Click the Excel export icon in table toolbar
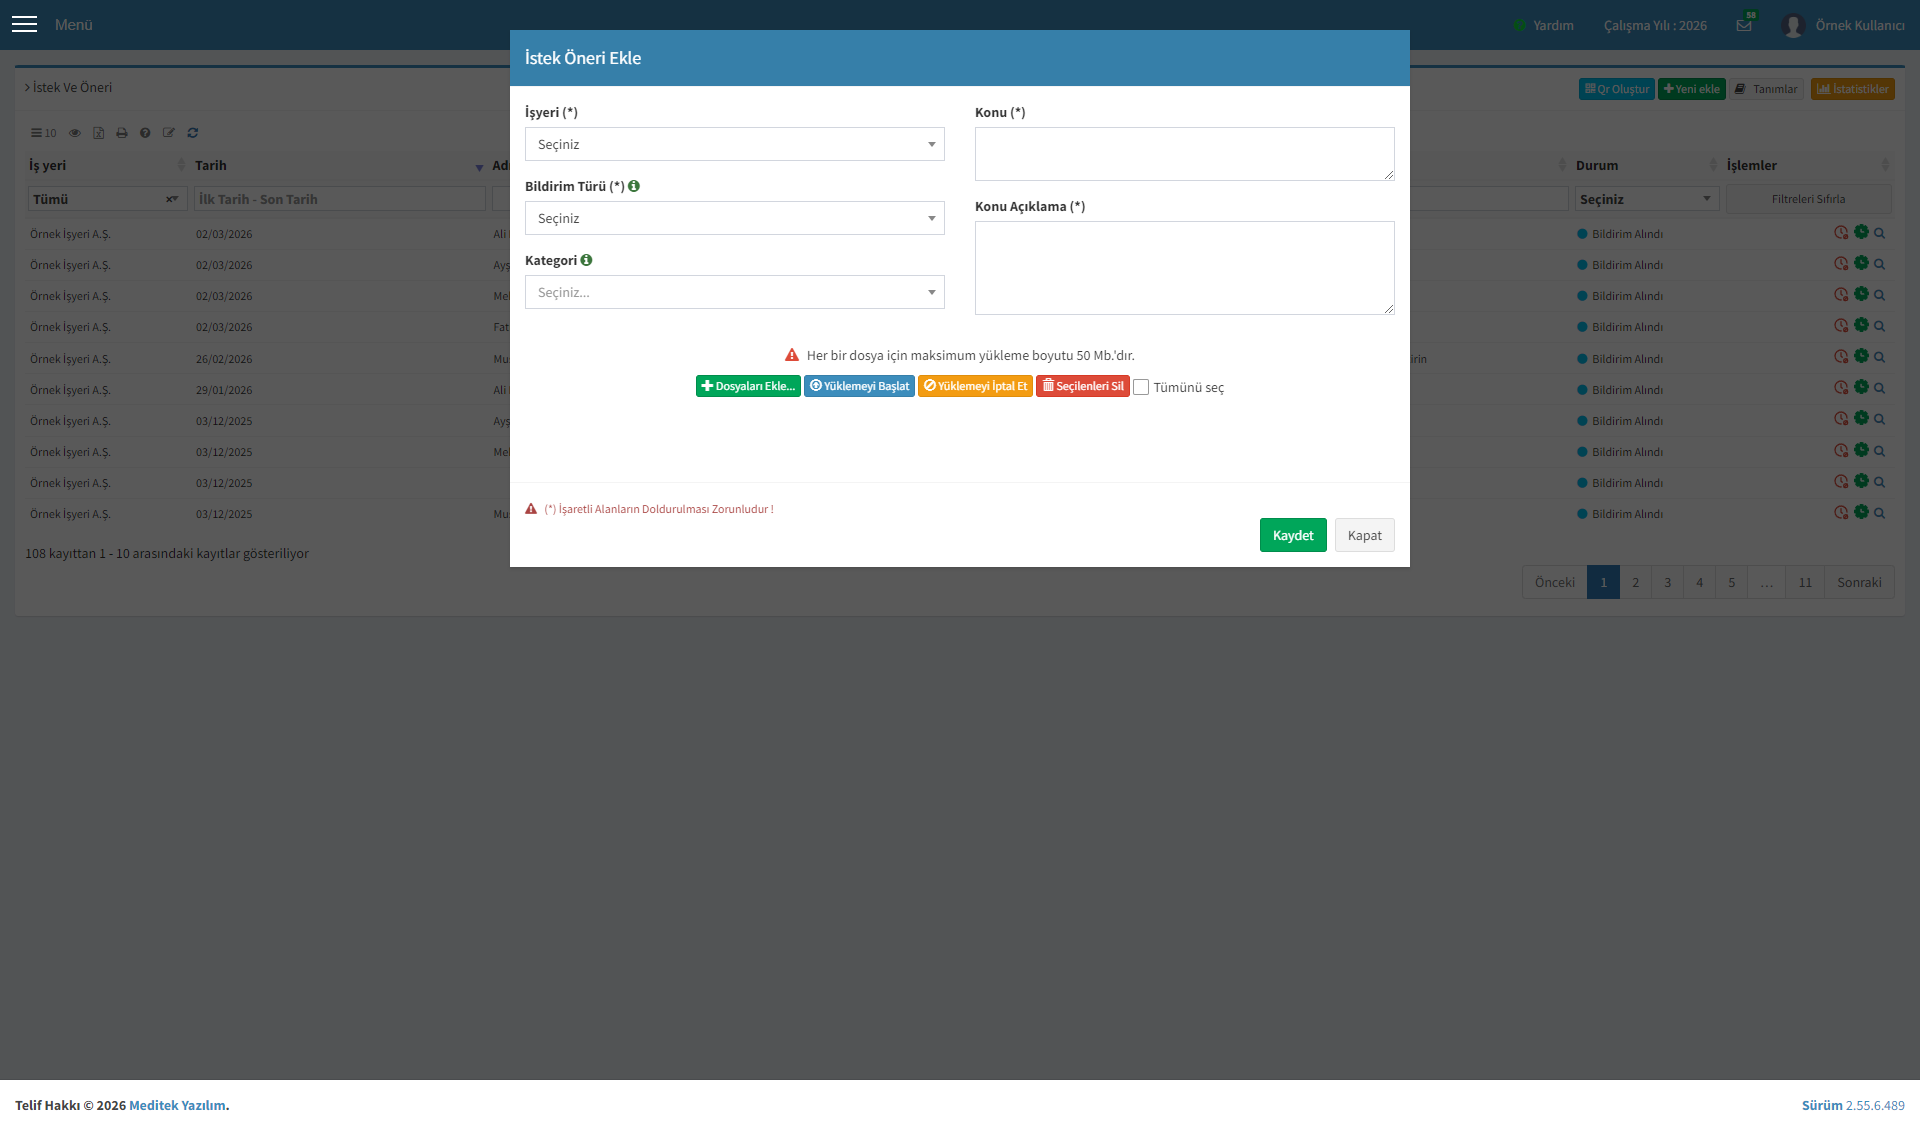1920x1130 pixels. point(98,133)
